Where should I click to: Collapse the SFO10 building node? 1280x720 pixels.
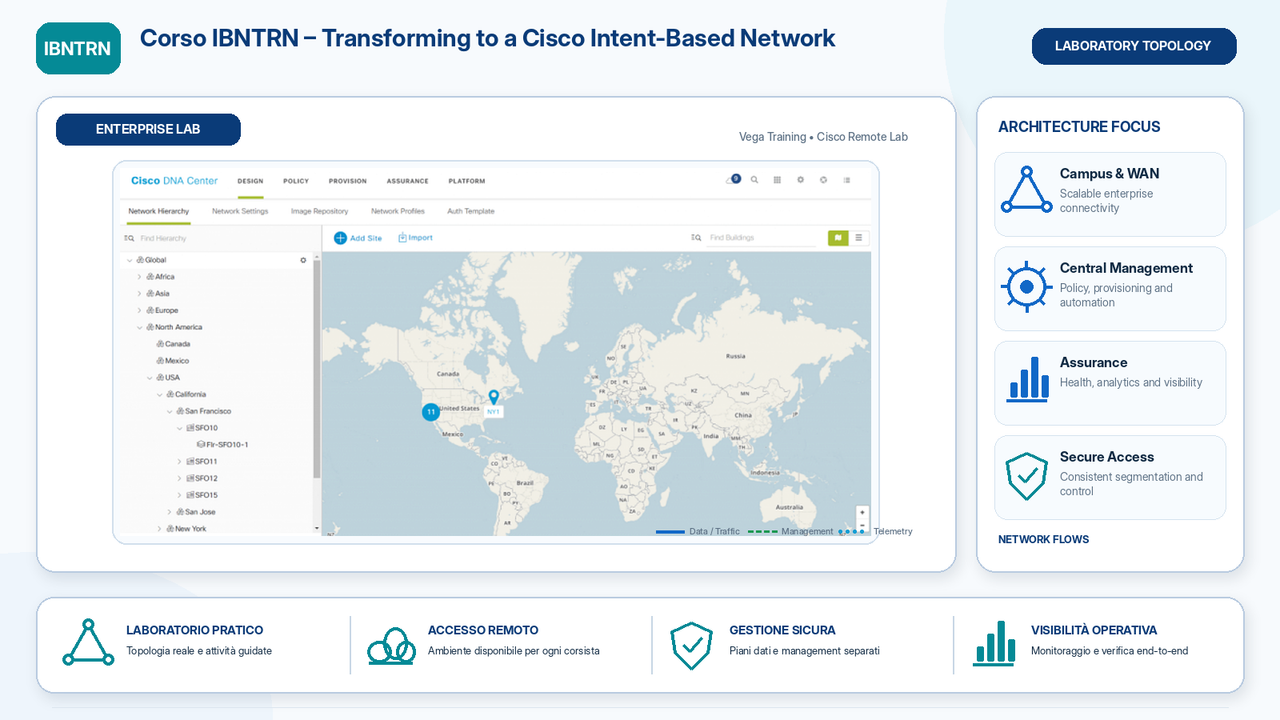click(x=179, y=428)
